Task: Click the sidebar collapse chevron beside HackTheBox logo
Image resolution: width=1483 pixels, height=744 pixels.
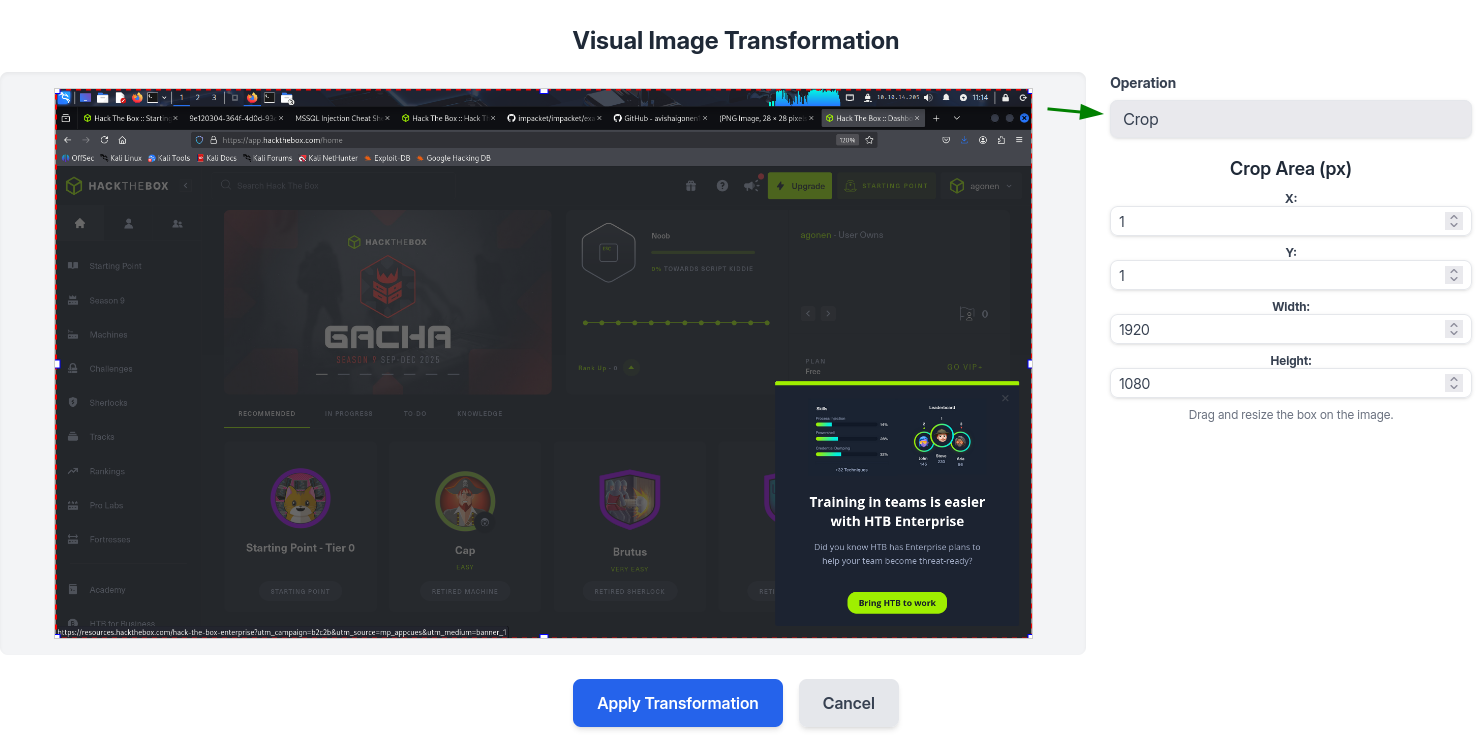Action: pyautogui.click(x=186, y=186)
